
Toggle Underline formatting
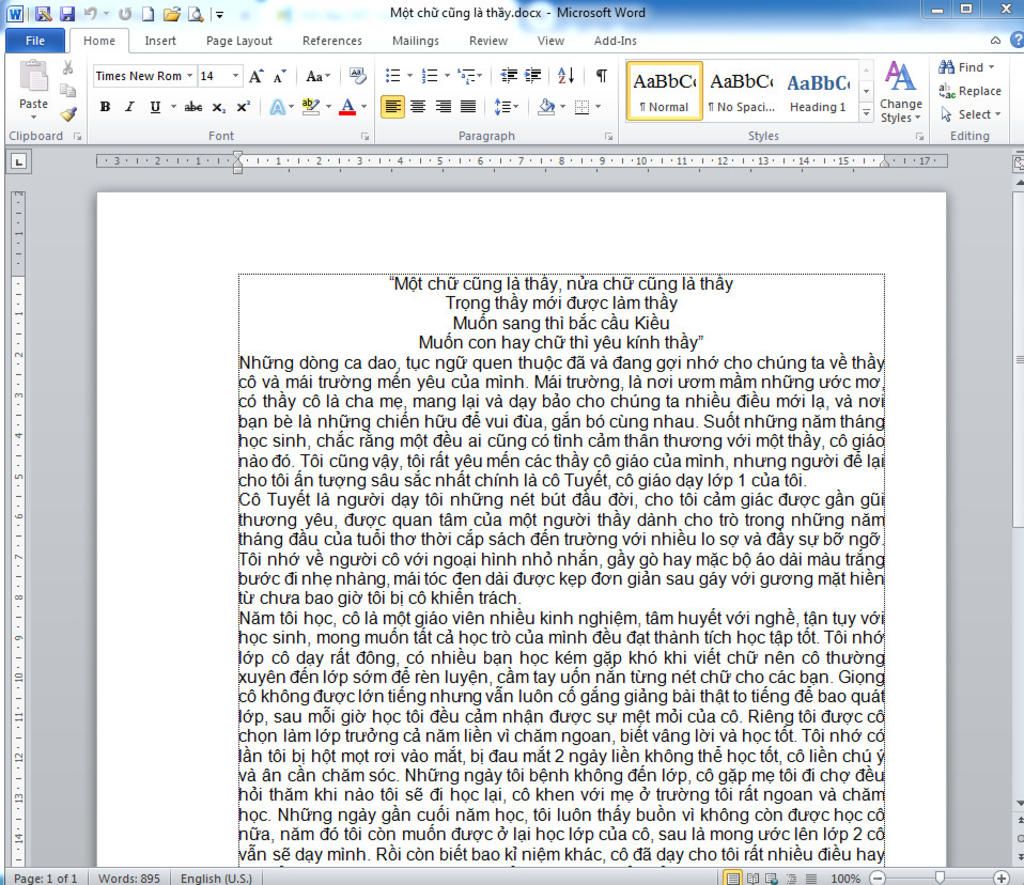pyautogui.click(x=155, y=106)
